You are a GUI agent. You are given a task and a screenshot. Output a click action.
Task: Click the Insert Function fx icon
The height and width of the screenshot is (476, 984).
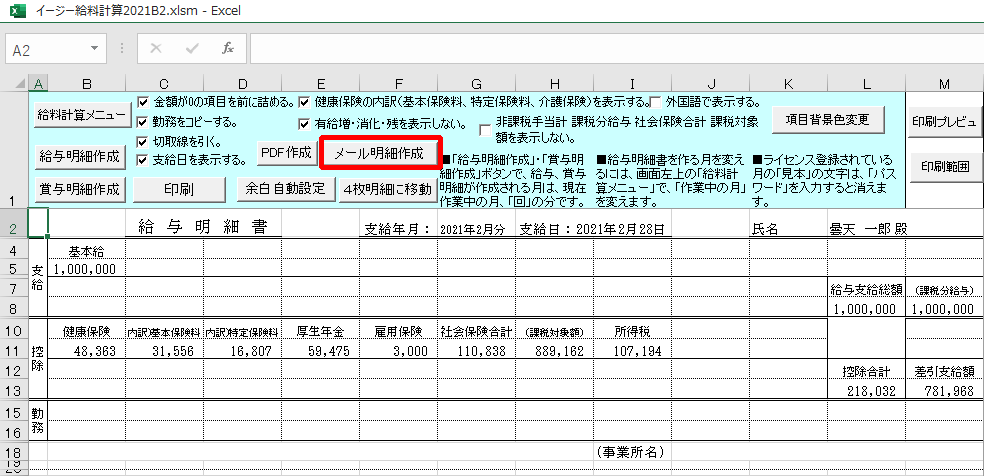coord(228,48)
